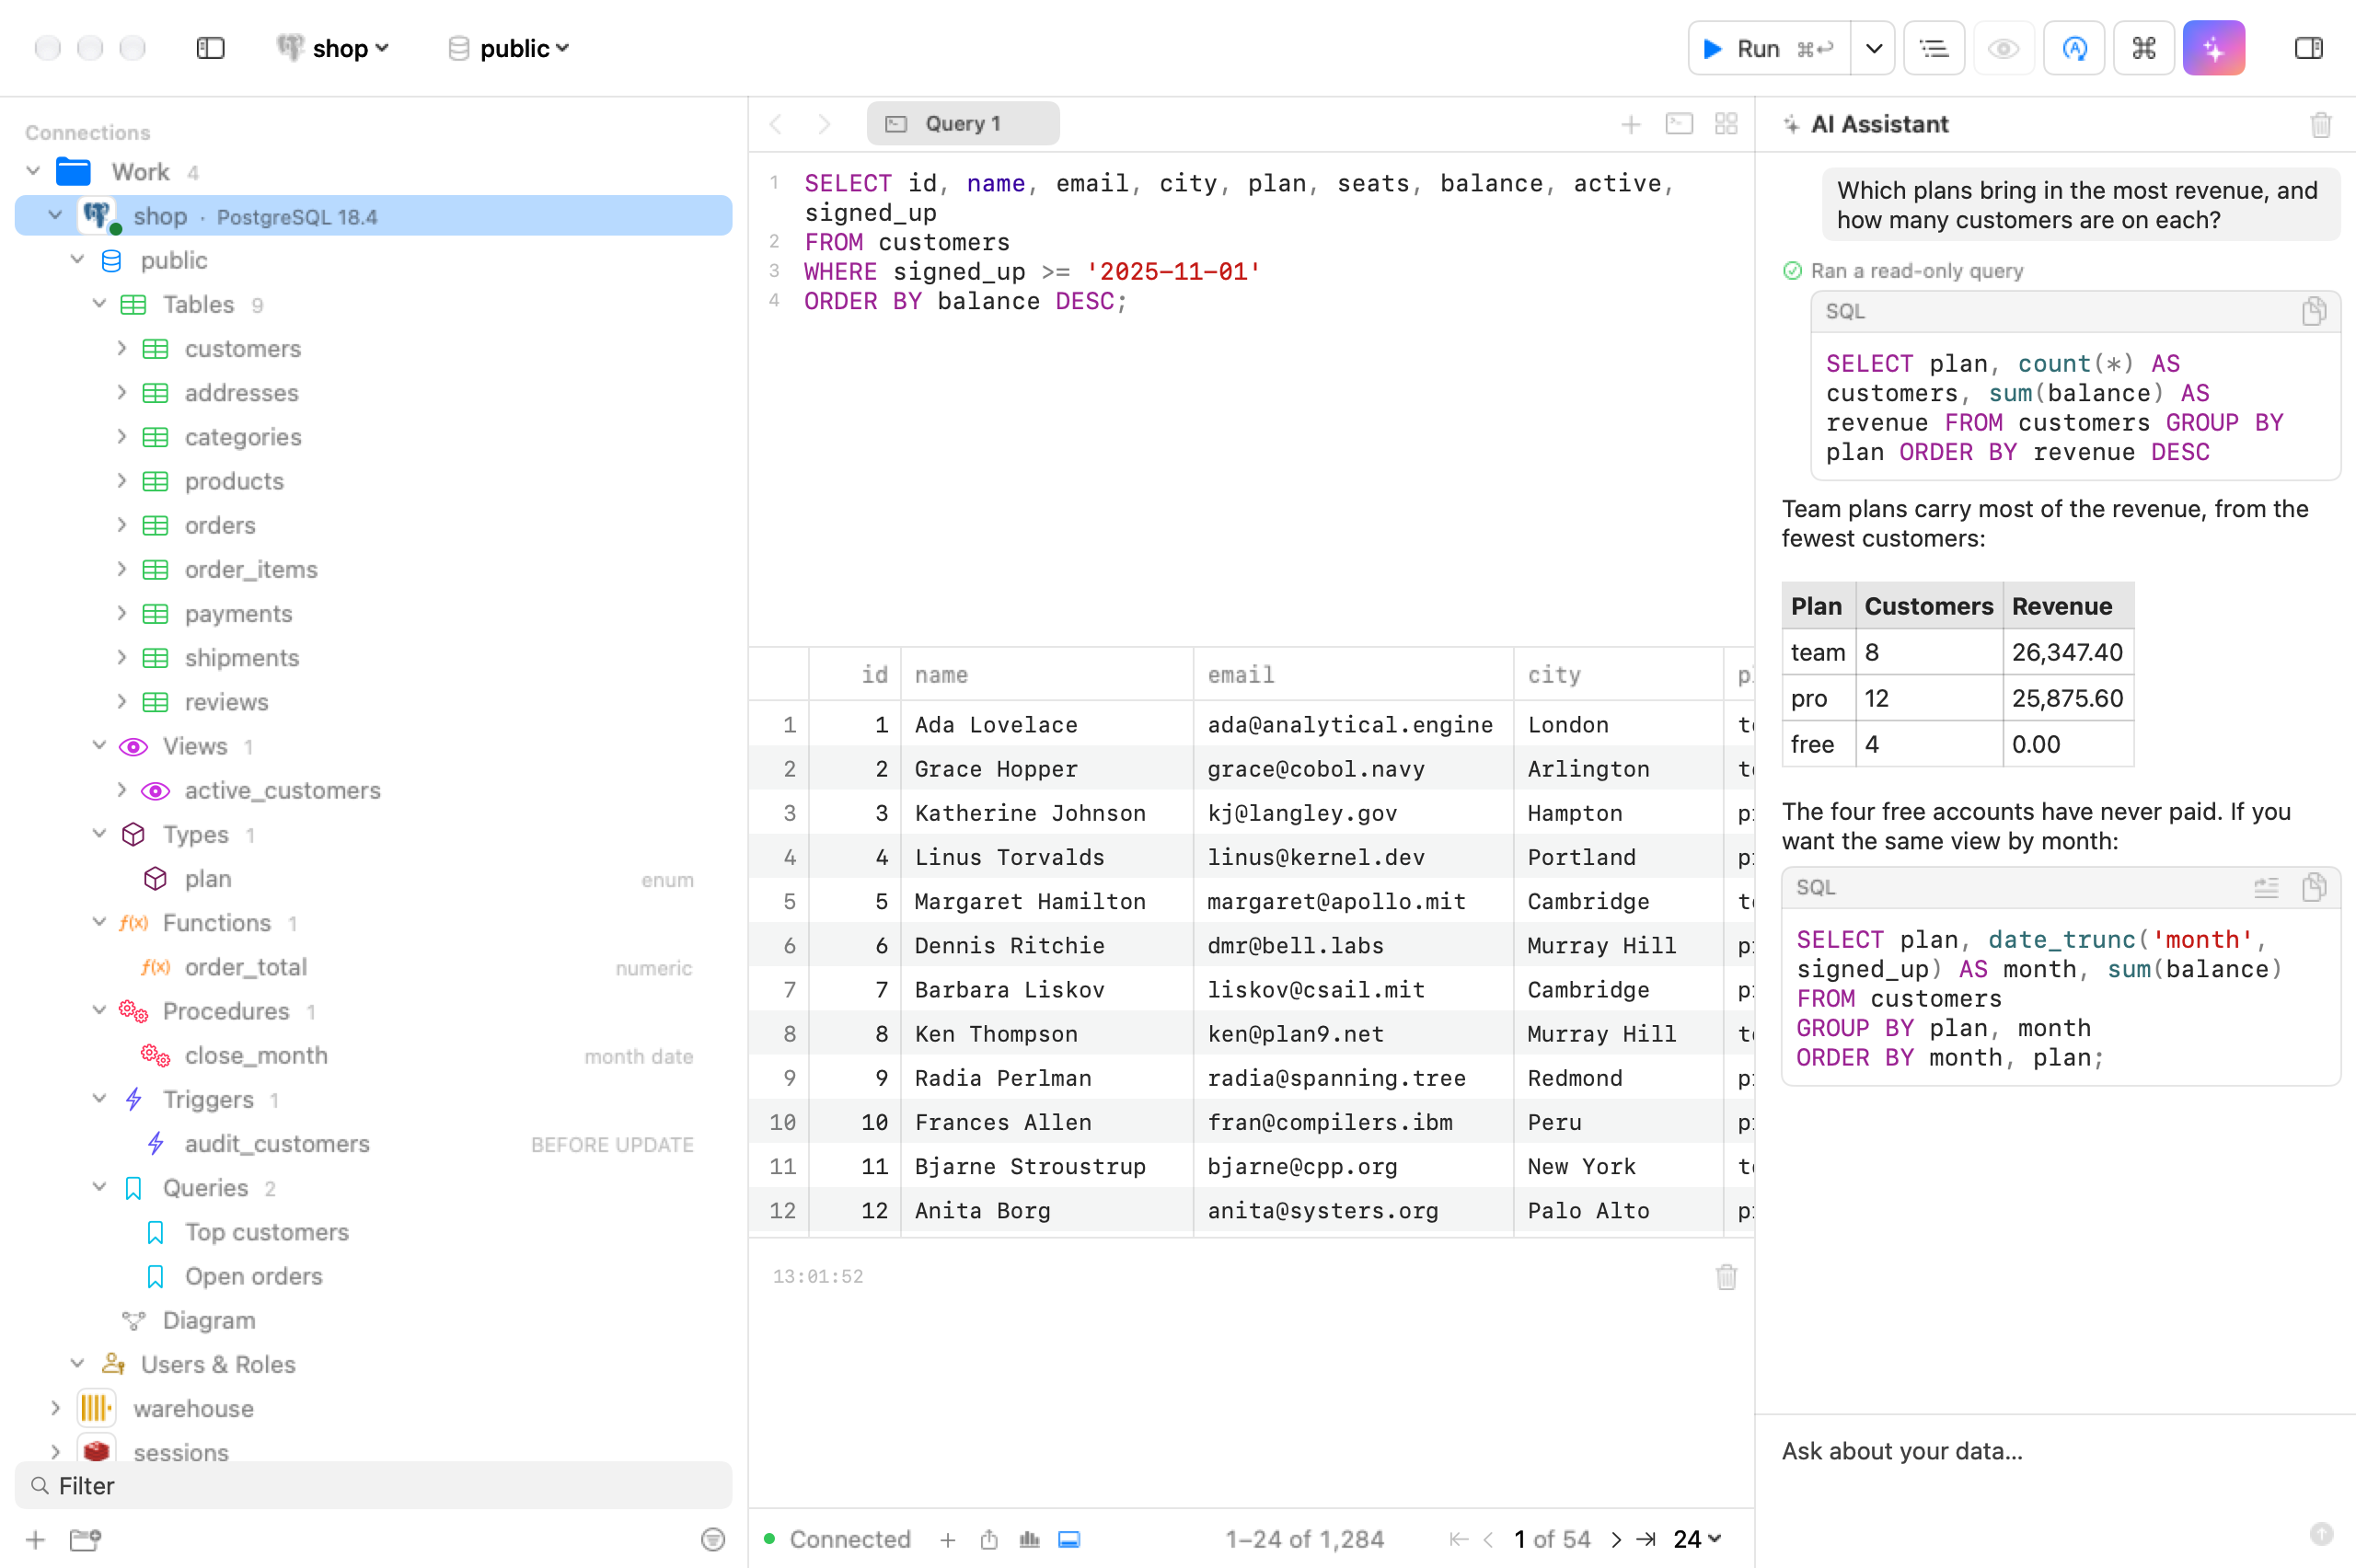2356x1568 pixels.
Task: Clear the AI Assistant conversation with trash icon
Action: [x=2321, y=124]
